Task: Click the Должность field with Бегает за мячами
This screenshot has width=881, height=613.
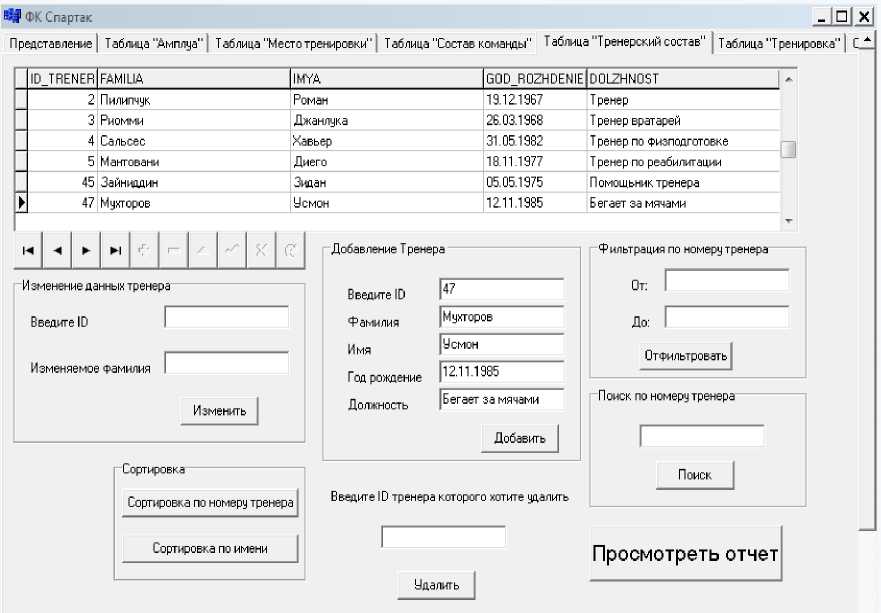Action: 502,399
